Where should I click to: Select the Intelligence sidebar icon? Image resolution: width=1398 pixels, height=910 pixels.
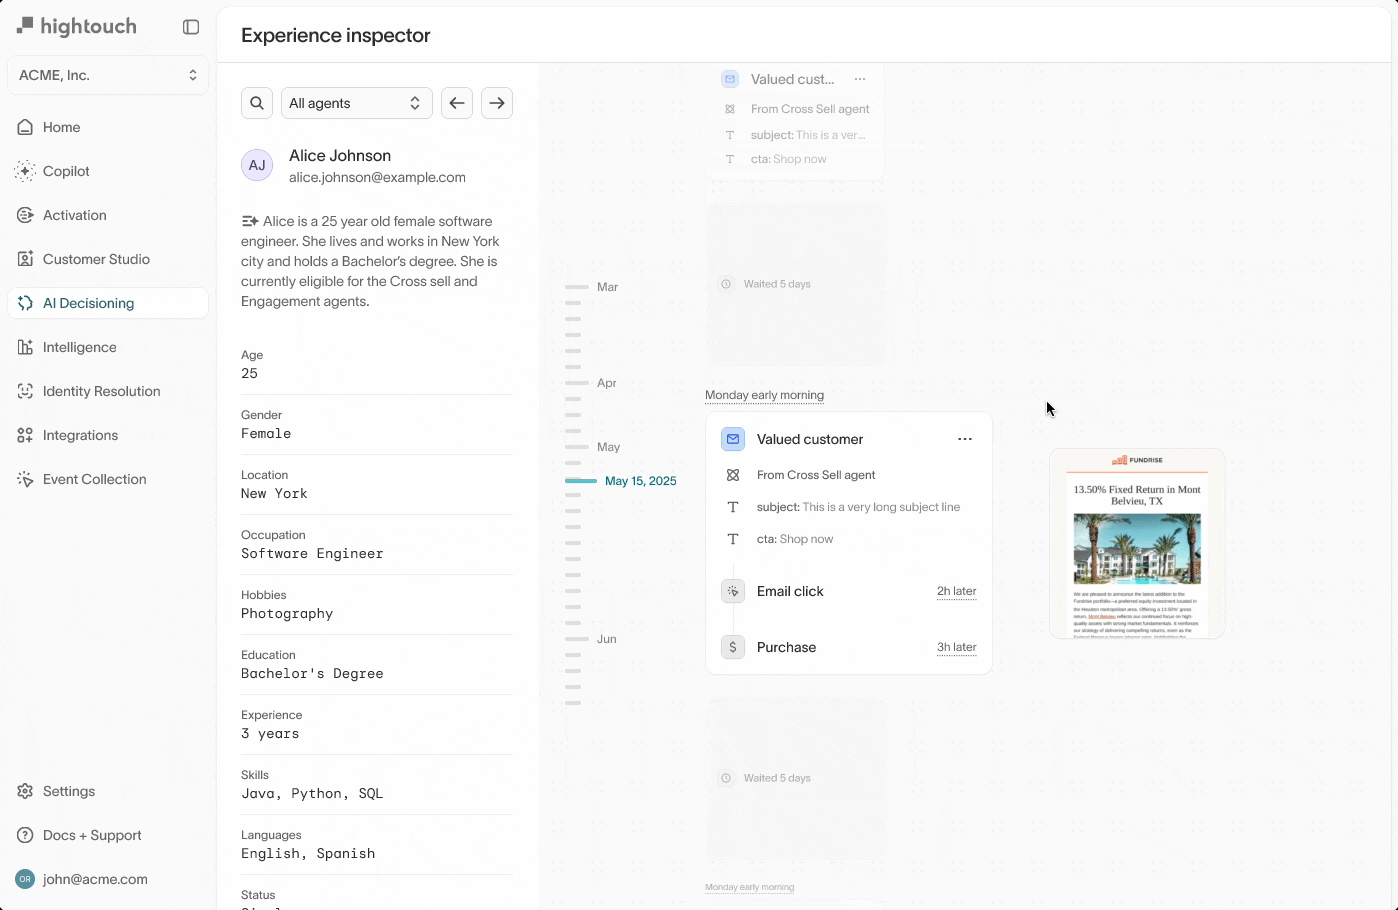(25, 347)
